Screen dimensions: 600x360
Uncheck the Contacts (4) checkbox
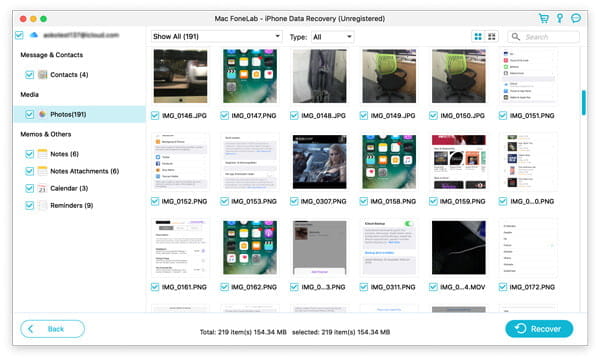click(x=29, y=75)
